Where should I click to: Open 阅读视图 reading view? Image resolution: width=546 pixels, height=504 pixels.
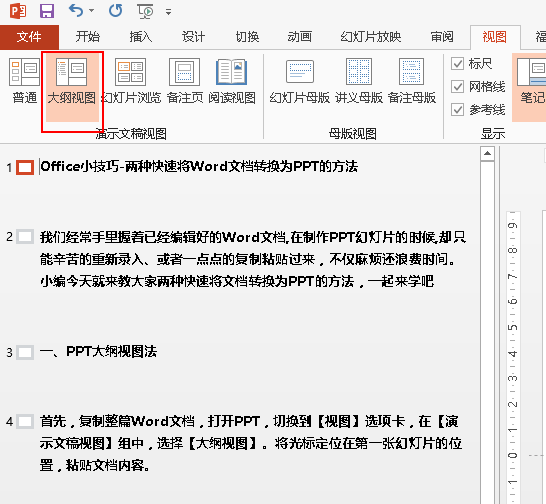(232, 81)
